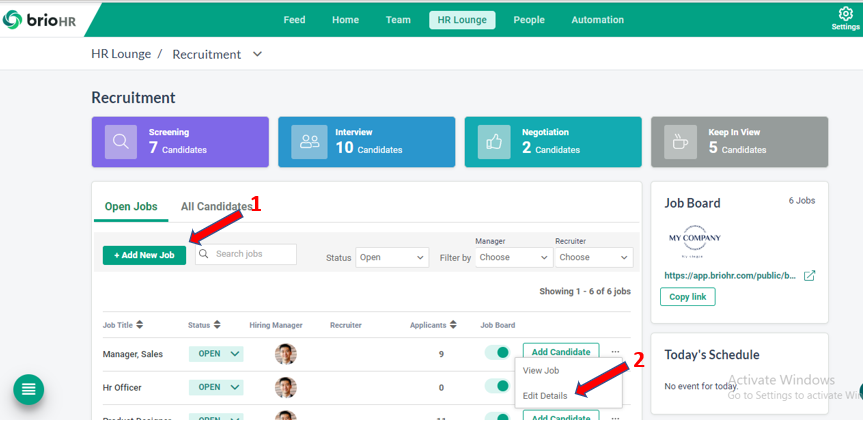
Task: Open the briohr public job board URL
Action: point(730,276)
